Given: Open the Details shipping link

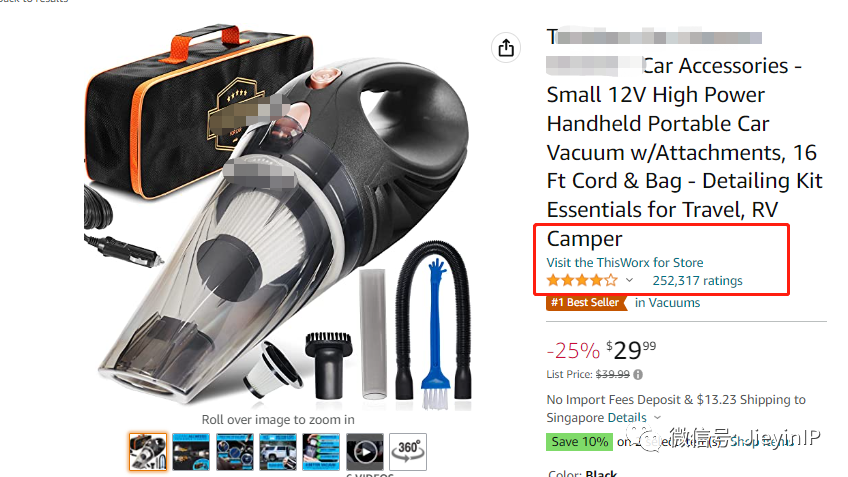Looking at the screenshot, I should (627, 418).
